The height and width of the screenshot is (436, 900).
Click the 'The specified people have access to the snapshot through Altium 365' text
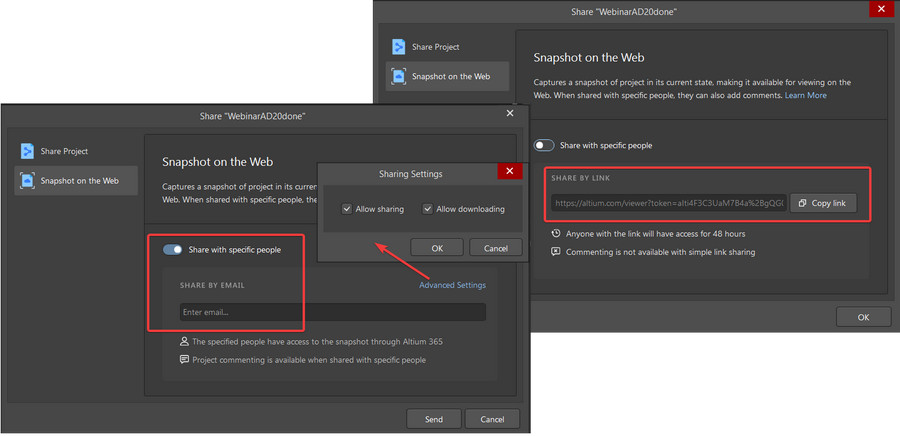317,341
